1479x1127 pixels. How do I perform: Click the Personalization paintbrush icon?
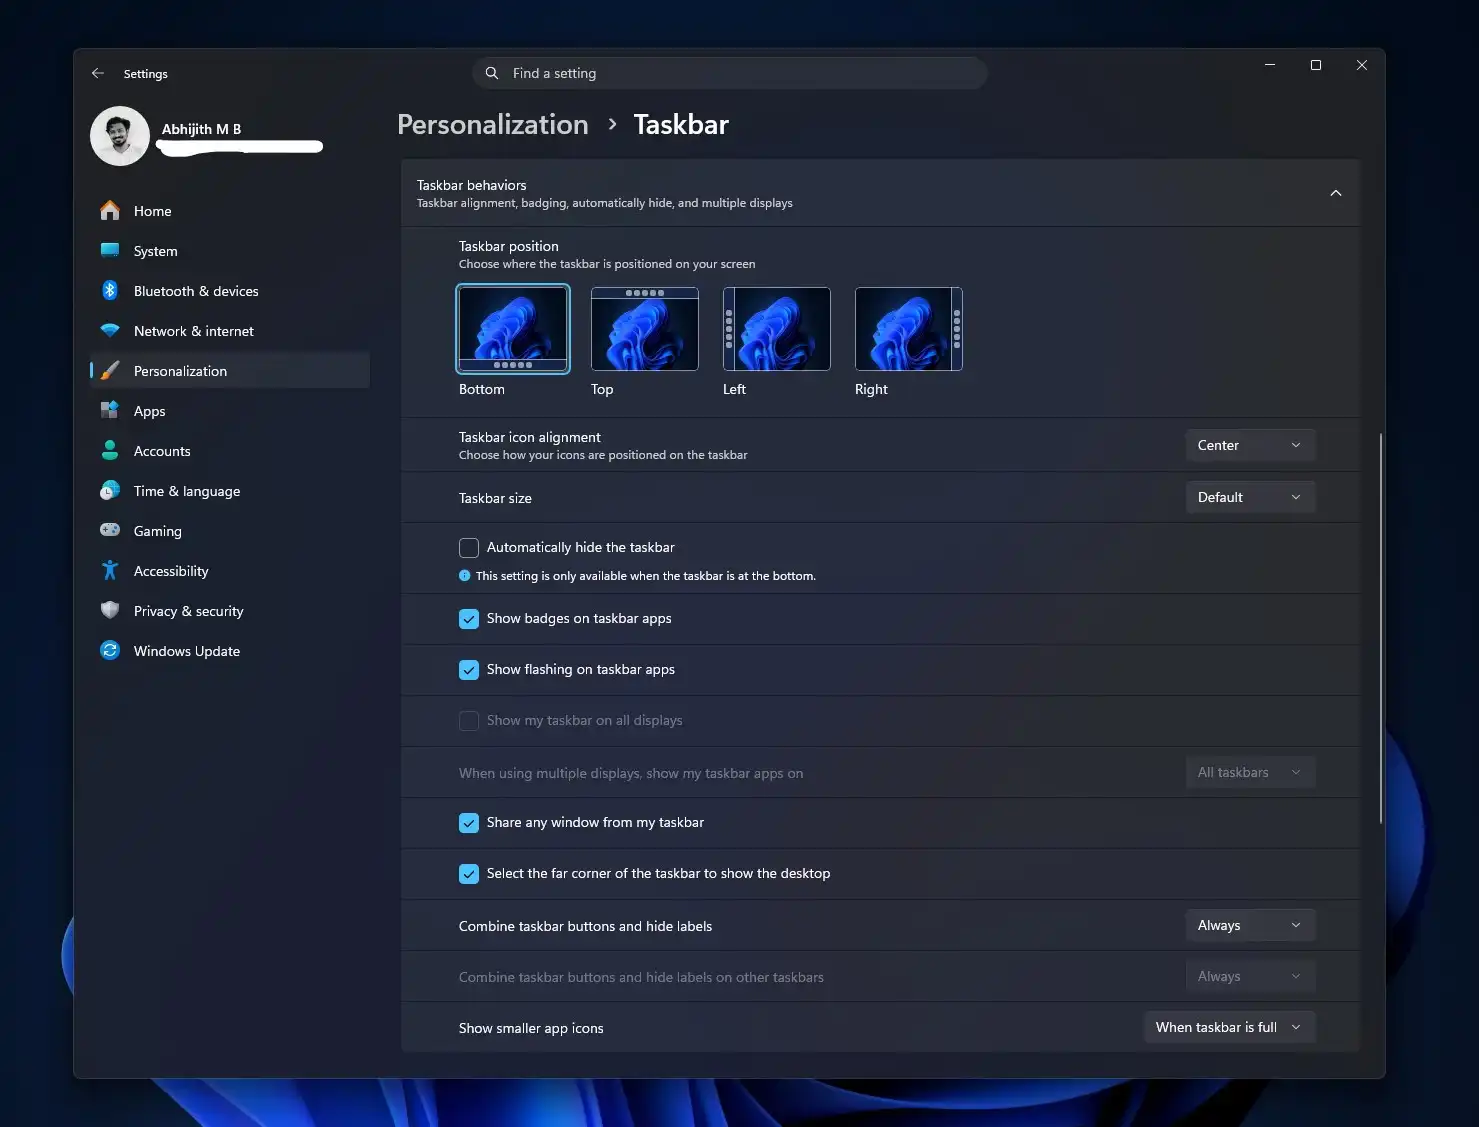[x=110, y=371]
